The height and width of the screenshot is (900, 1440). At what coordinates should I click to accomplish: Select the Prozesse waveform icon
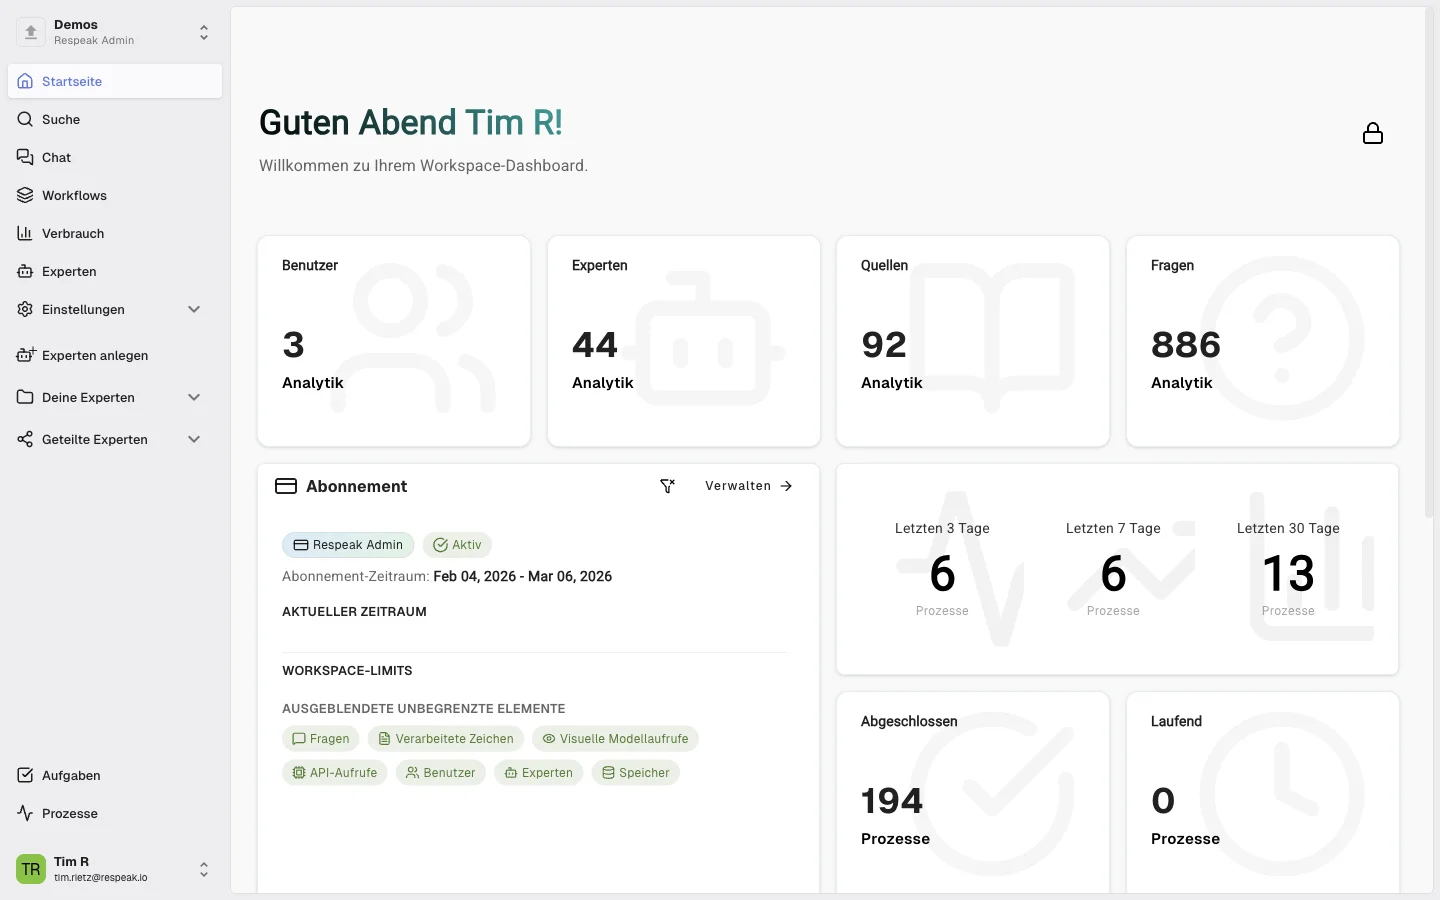click(x=25, y=813)
